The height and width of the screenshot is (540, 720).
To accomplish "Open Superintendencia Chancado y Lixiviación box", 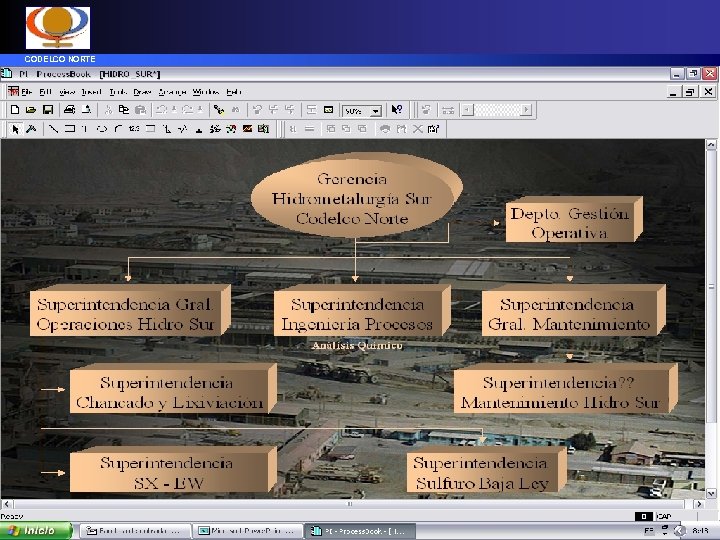I will (173, 389).
